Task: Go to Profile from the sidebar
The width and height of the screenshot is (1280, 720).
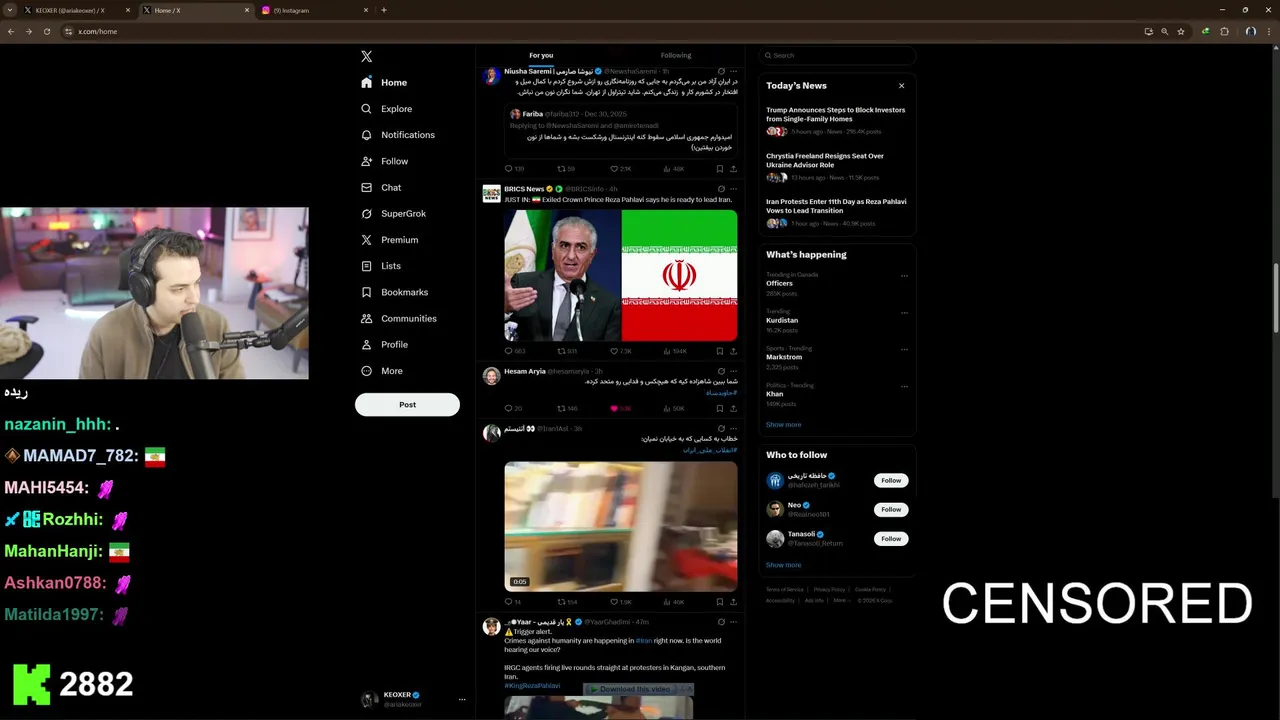Action: click(384, 344)
